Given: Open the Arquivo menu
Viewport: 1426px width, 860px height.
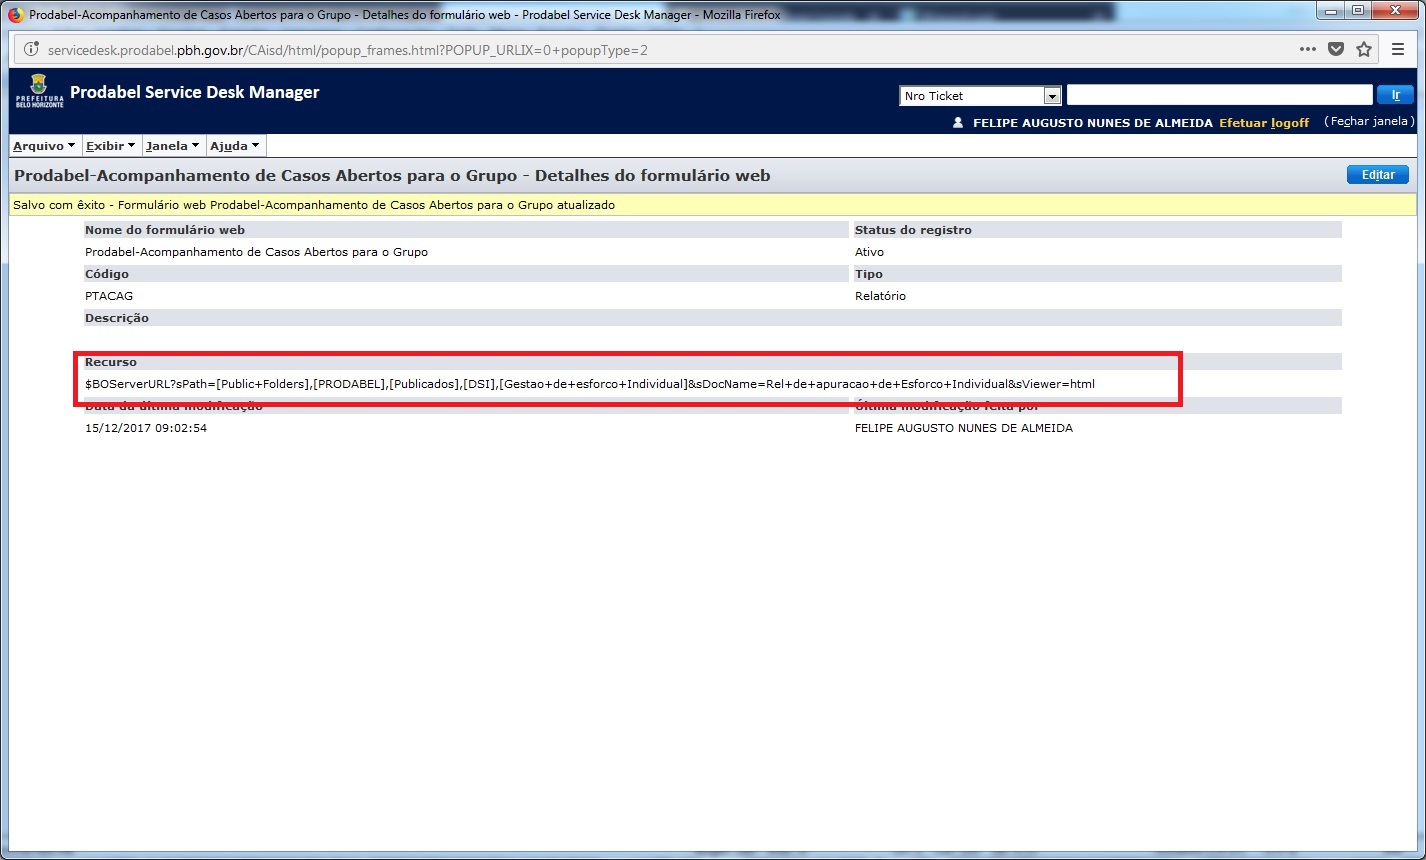Looking at the screenshot, I should (x=45, y=146).
